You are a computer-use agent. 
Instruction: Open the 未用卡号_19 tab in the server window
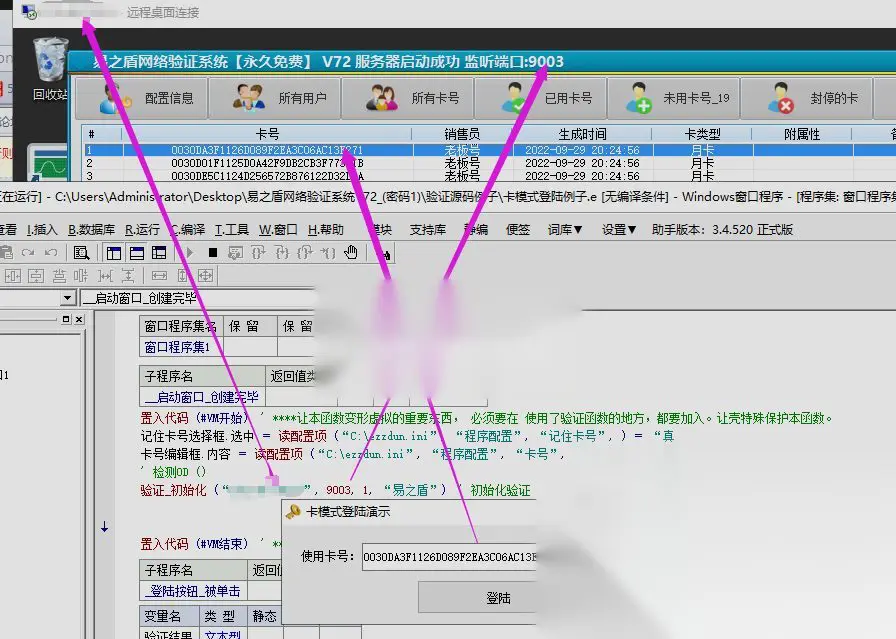coord(674,98)
